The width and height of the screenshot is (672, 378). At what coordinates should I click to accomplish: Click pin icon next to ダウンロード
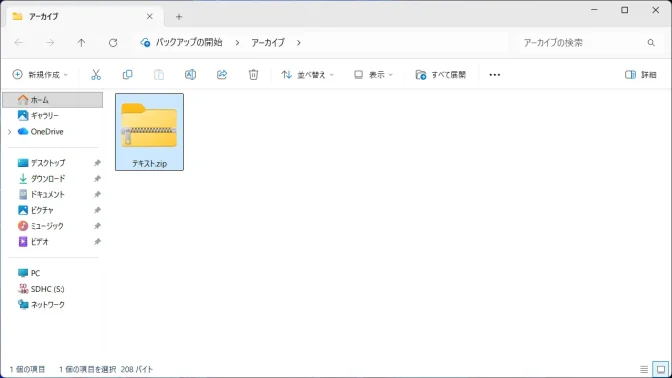coord(97,179)
